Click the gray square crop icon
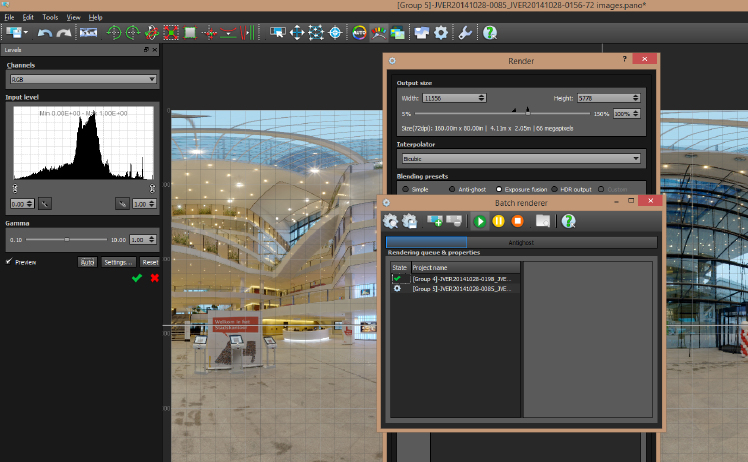748x462 pixels. pyautogui.click(x=190, y=33)
